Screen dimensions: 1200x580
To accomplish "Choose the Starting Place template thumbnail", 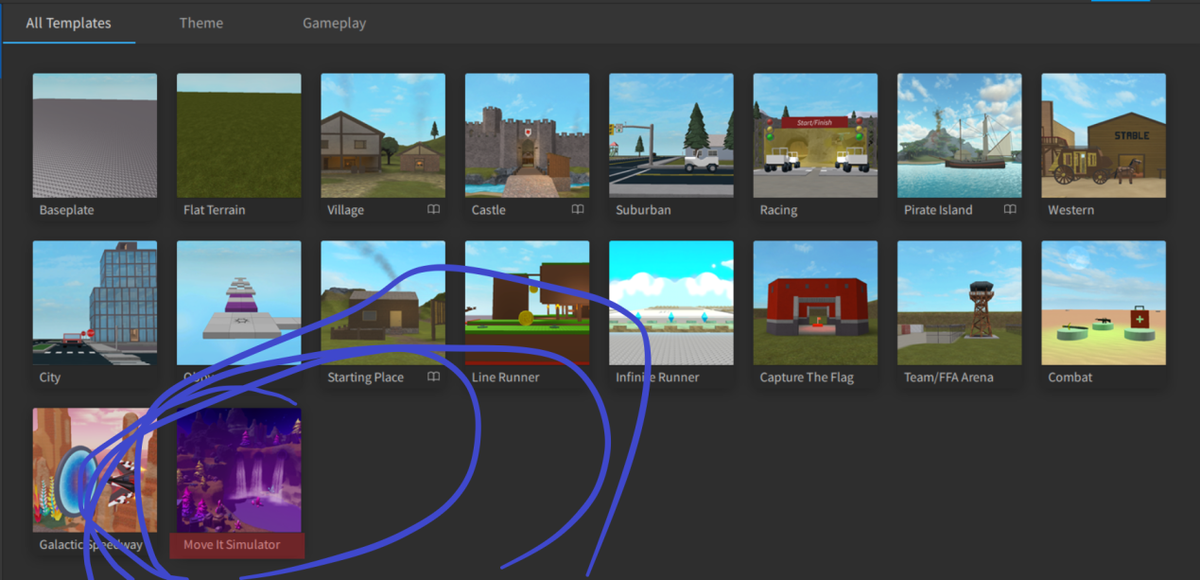I will 383,302.
